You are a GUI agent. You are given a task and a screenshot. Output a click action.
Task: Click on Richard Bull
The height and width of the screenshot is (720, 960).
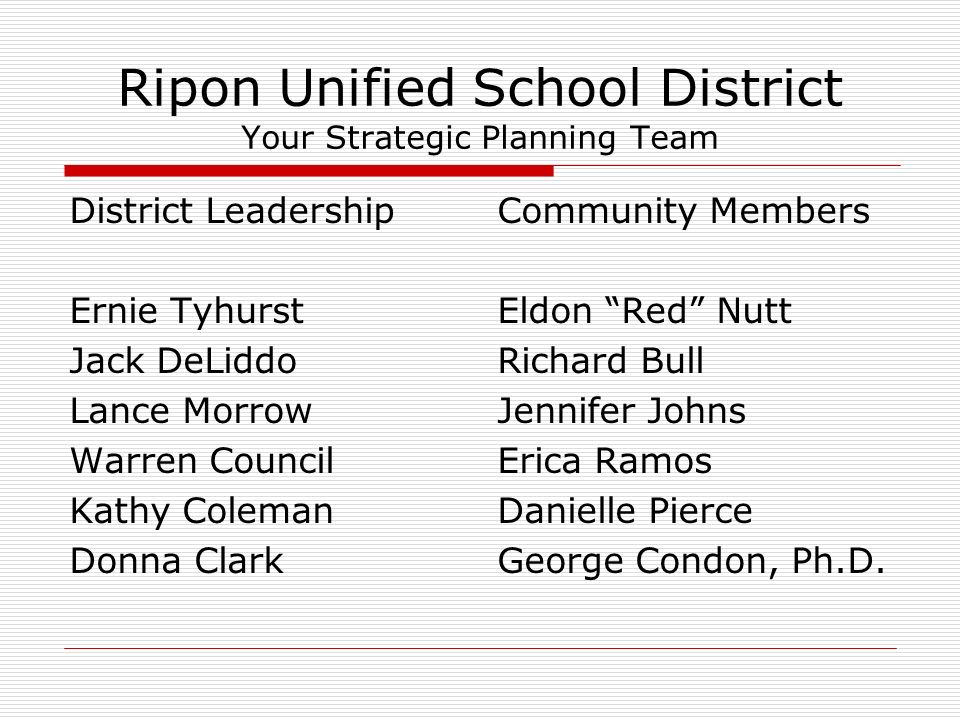click(x=601, y=361)
